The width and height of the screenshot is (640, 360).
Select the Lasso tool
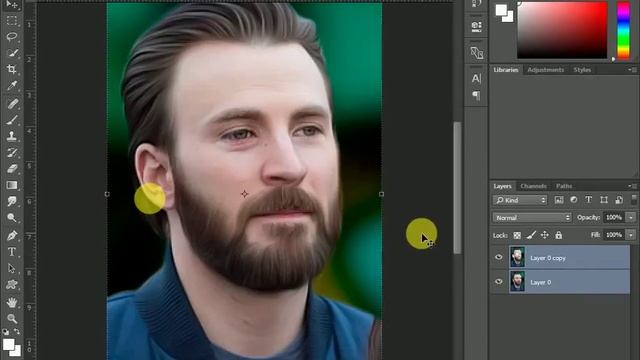pyautogui.click(x=12, y=37)
